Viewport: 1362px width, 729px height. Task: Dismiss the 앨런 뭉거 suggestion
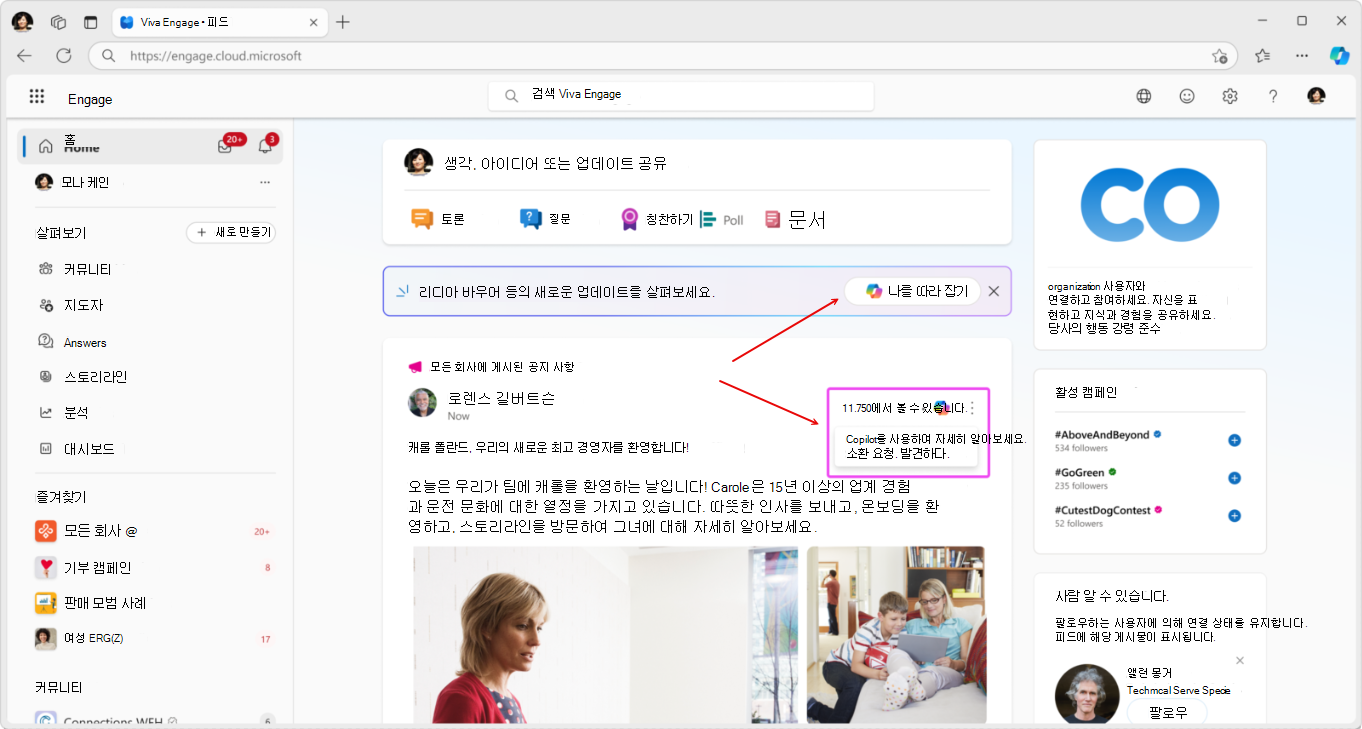coord(1240,661)
